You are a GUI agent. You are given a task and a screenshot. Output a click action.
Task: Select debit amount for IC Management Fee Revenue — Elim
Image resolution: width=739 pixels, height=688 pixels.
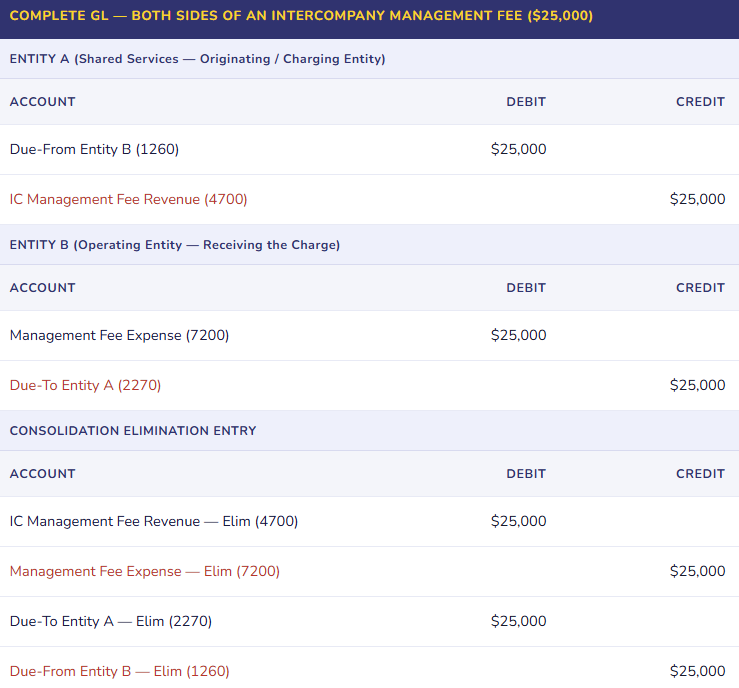click(518, 521)
